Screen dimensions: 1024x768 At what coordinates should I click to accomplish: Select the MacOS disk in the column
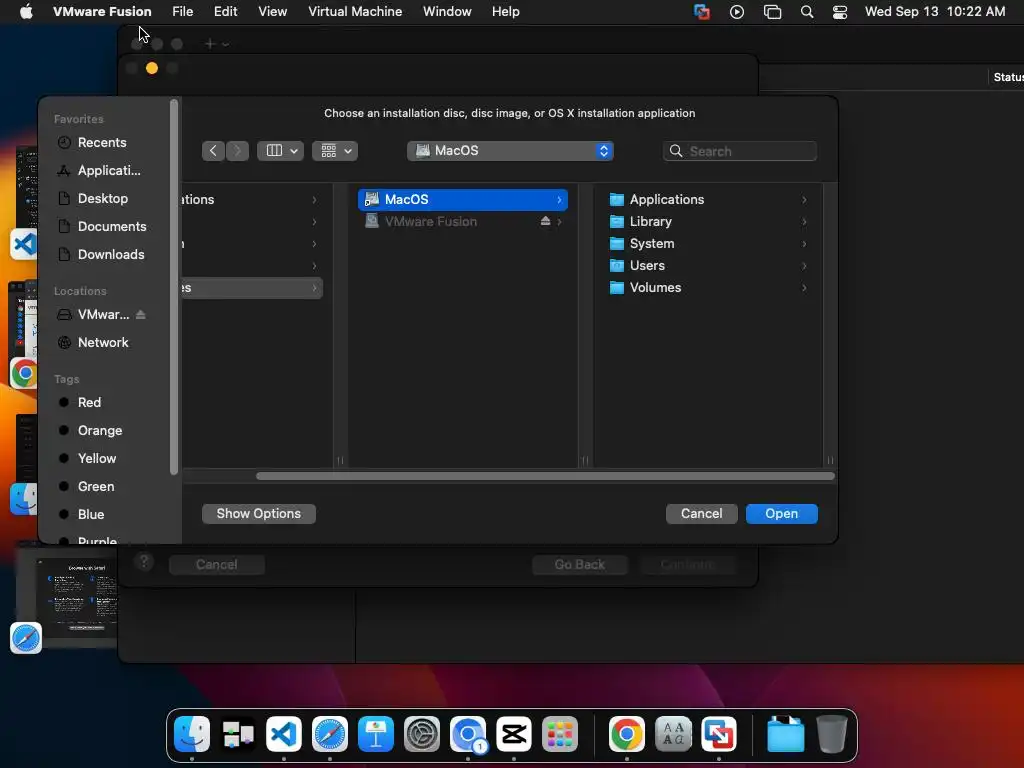click(x=463, y=200)
